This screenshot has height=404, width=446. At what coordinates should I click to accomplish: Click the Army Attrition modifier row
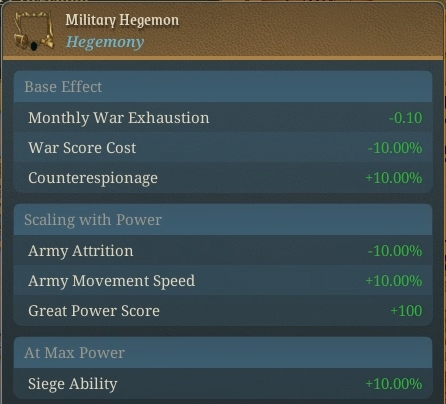pyautogui.click(x=223, y=250)
